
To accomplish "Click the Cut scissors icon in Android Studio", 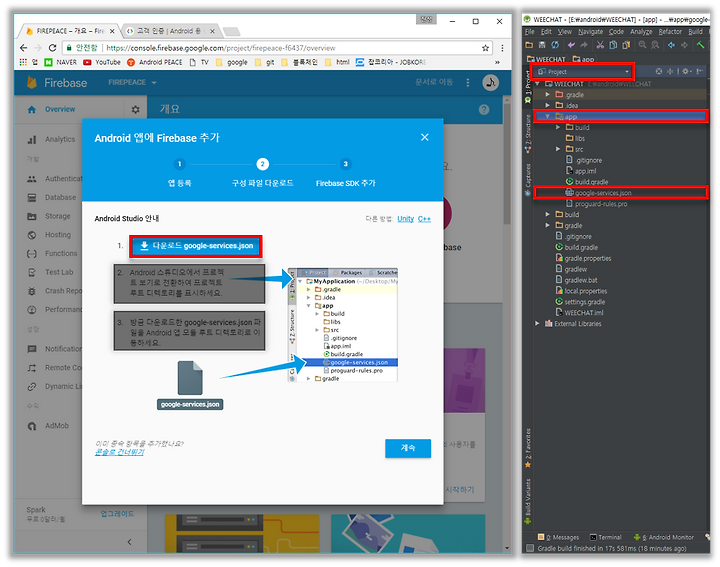I will tap(600, 45).
